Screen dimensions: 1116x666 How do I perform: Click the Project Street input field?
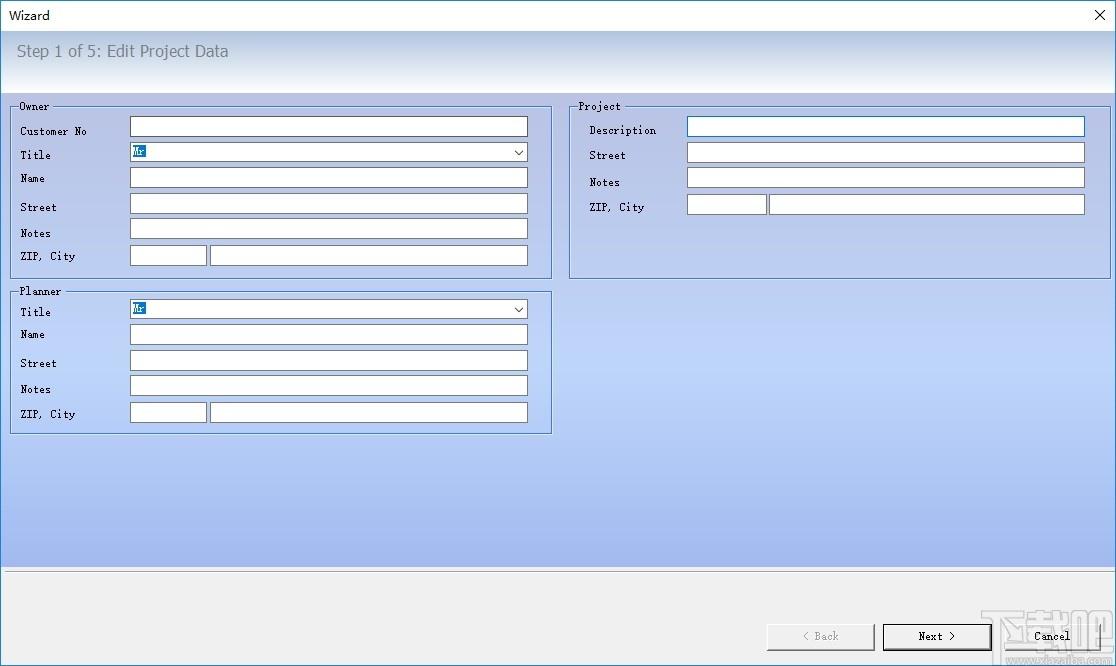(885, 152)
